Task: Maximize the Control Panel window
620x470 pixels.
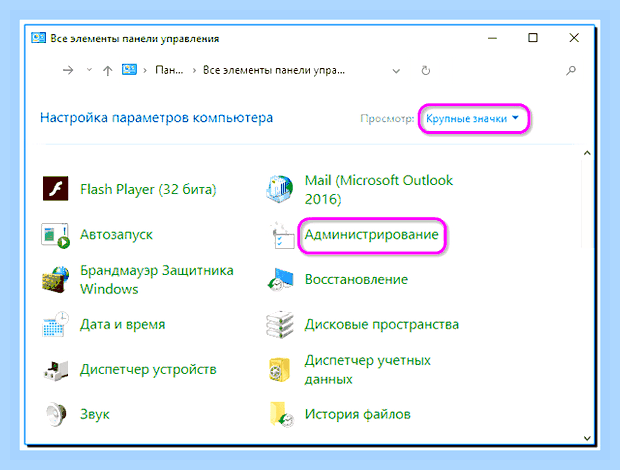Action: point(533,38)
